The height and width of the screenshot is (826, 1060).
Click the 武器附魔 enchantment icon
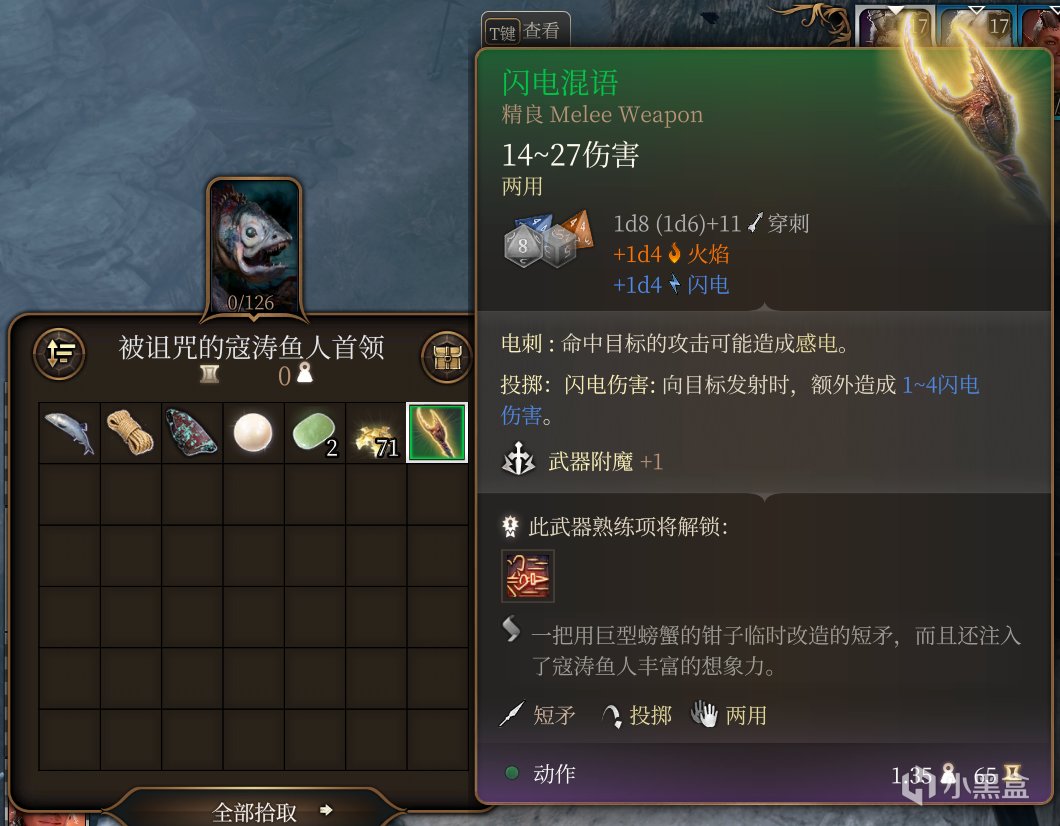(x=519, y=460)
